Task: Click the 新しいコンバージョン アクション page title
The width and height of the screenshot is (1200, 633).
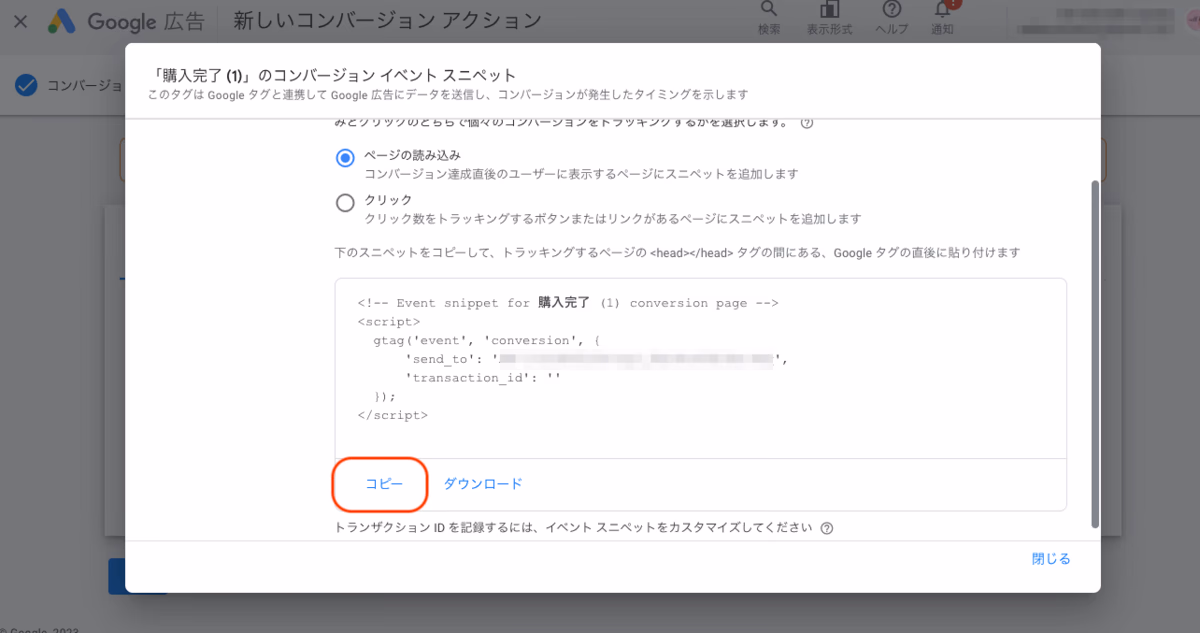Action: (387, 21)
